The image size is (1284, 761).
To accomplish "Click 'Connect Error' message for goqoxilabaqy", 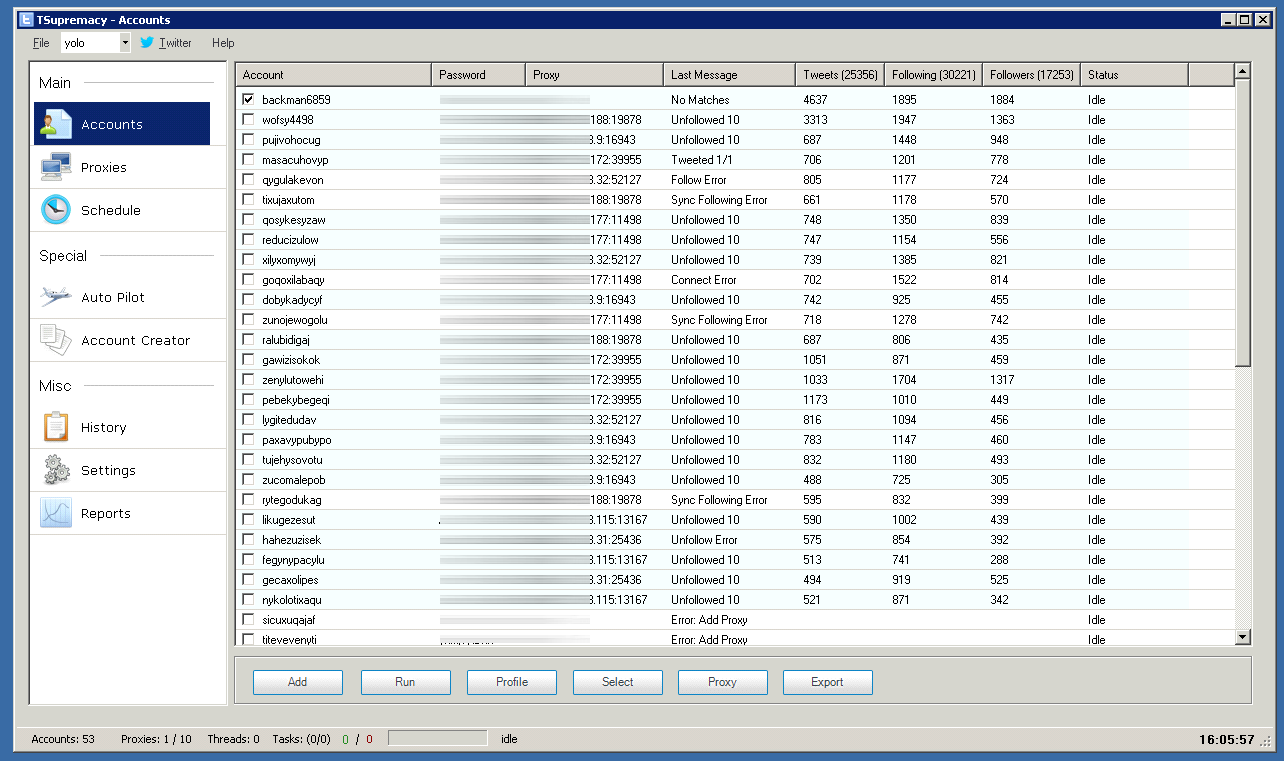I will [x=704, y=280].
